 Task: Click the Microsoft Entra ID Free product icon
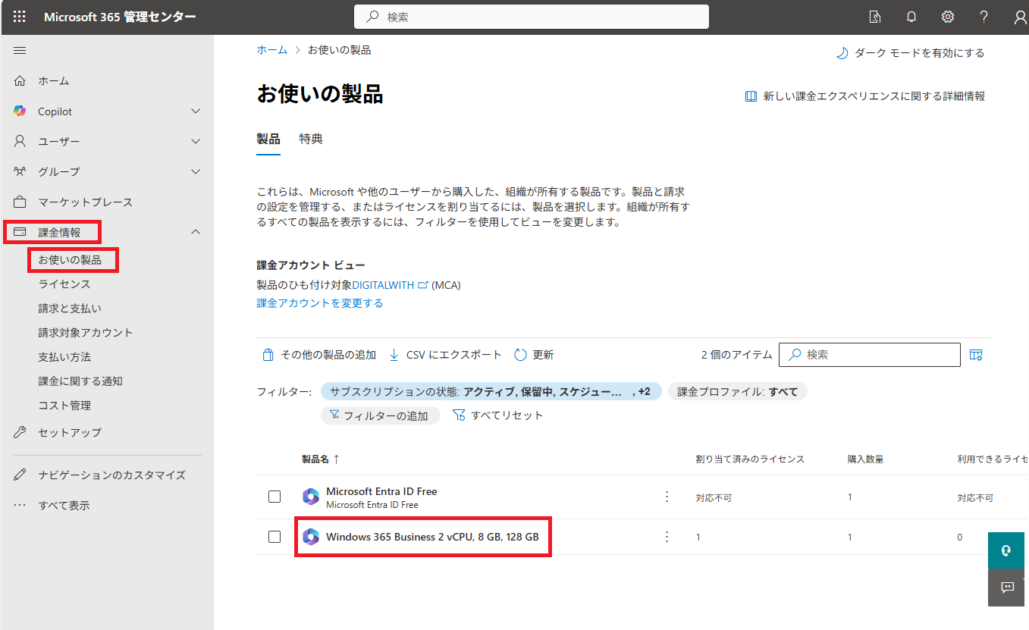[x=310, y=497]
